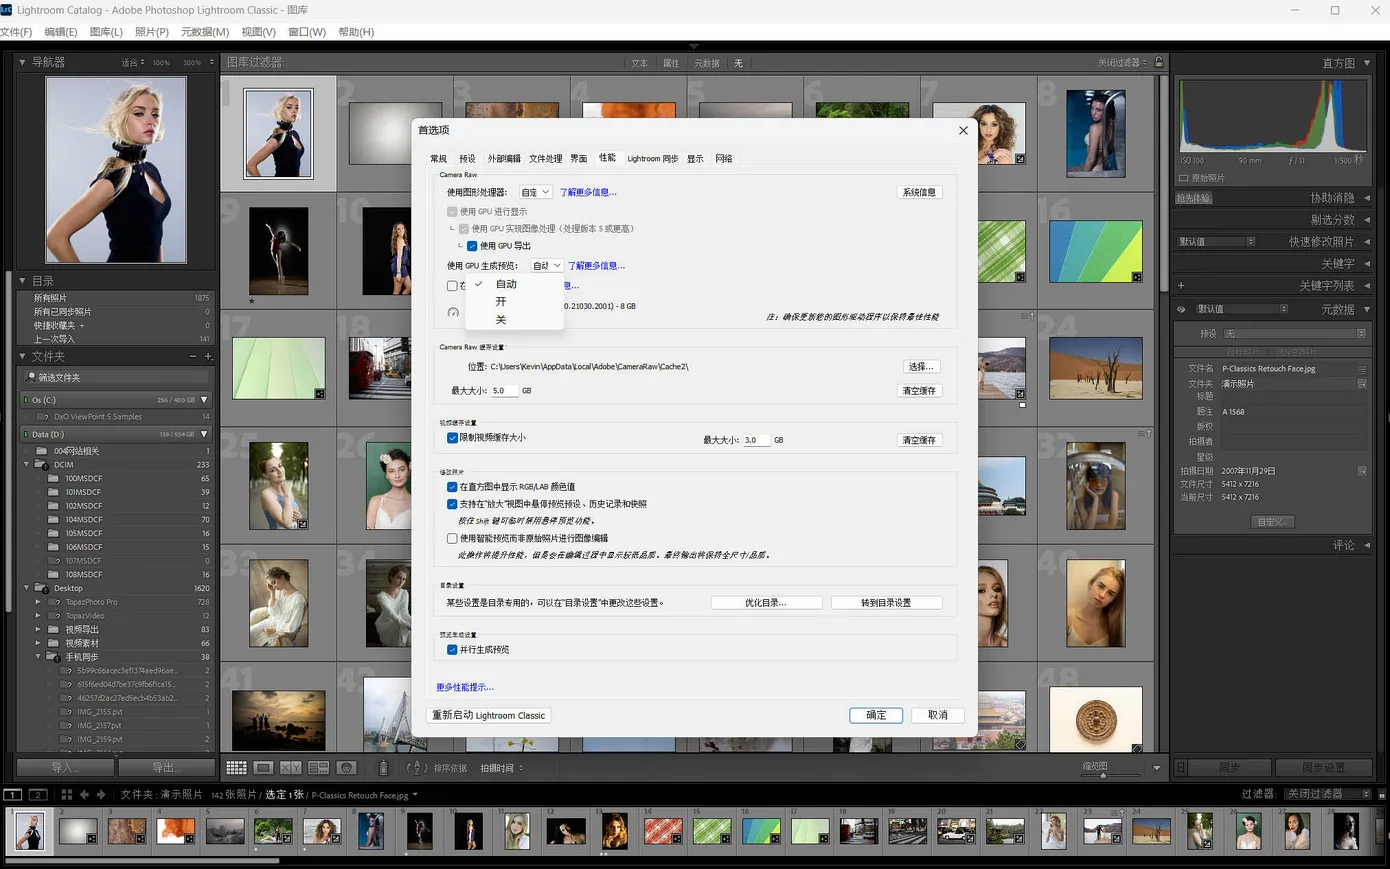This screenshot has width=1390, height=869.
Task: Clear Camera Raw cache with 清空缓存
Action: [x=919, y=391]
